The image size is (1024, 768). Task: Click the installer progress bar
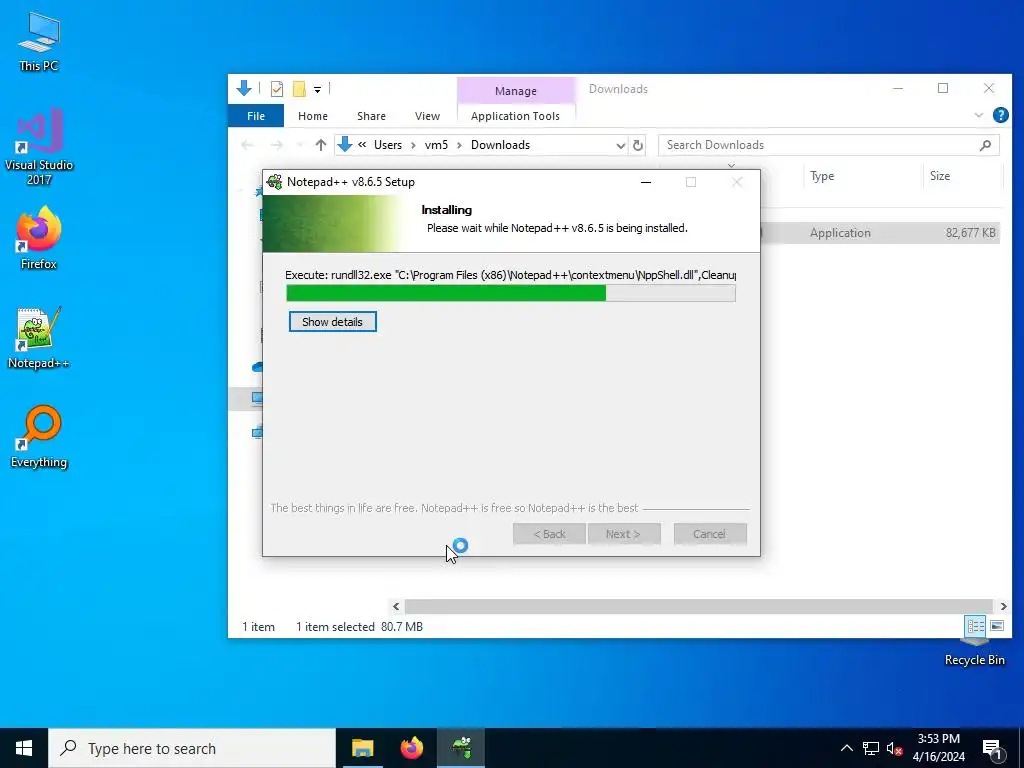coord(511,293)
